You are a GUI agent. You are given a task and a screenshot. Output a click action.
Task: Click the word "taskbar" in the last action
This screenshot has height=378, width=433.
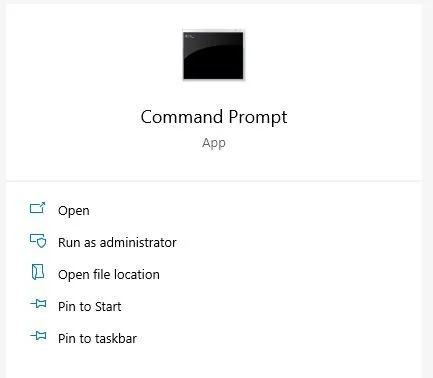(x=116, y=338)
